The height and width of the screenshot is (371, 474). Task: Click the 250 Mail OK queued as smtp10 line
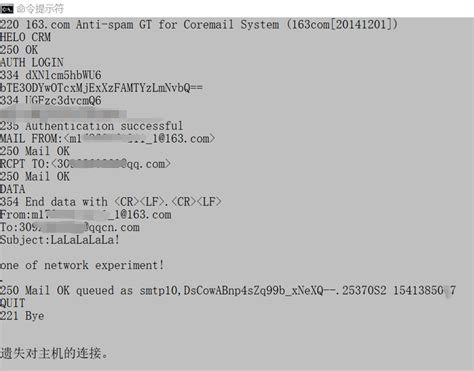coord(228,290)
